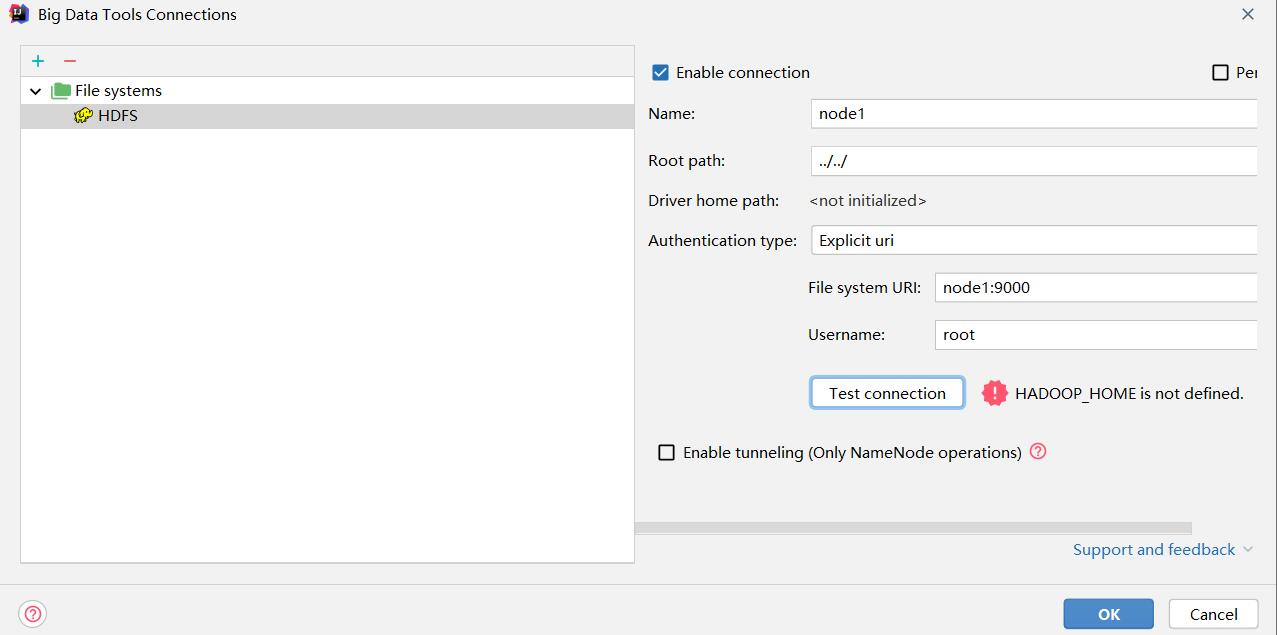This screenshot has height=635, width=1277.
Task: Select the HDFS connection in the tree
Action: click(327, 116)
